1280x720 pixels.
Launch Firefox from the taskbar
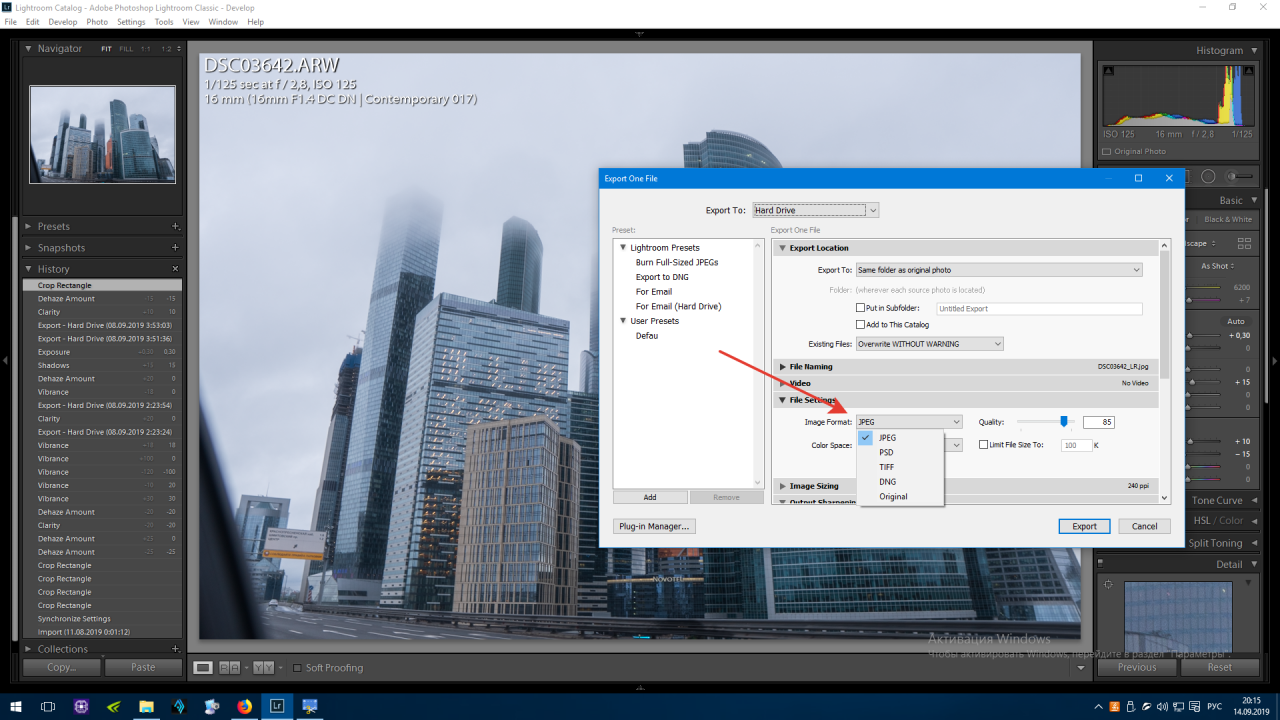click(x=245, y=706)
